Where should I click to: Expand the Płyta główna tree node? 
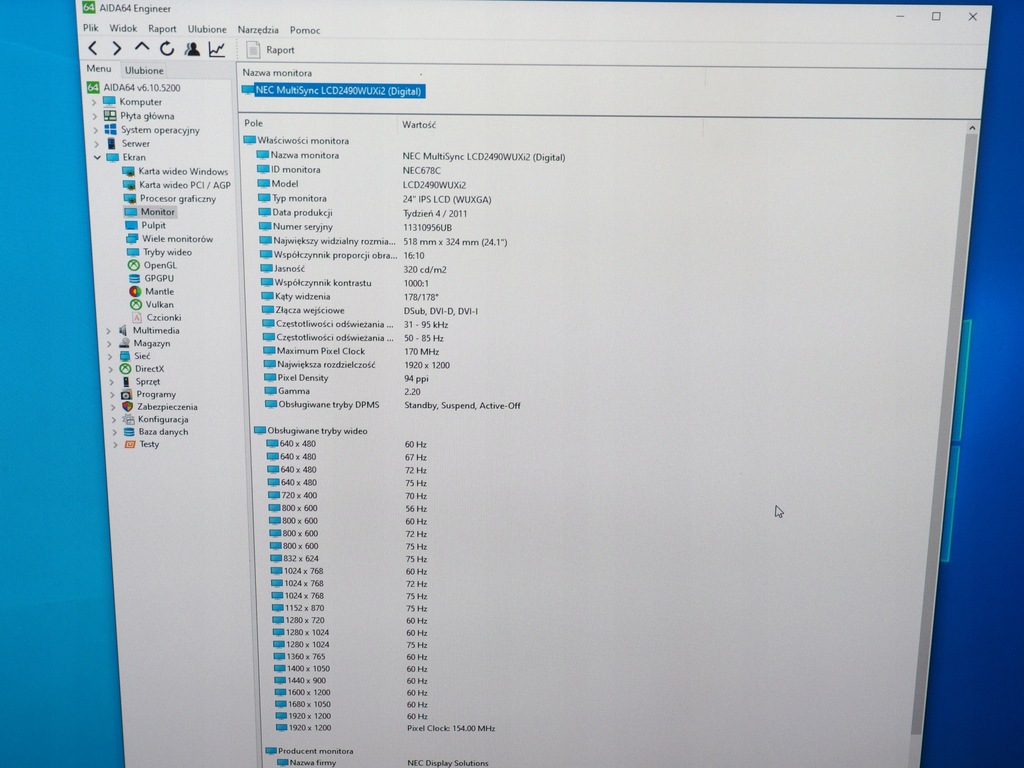pyautogui.click(x=95, y=116)
